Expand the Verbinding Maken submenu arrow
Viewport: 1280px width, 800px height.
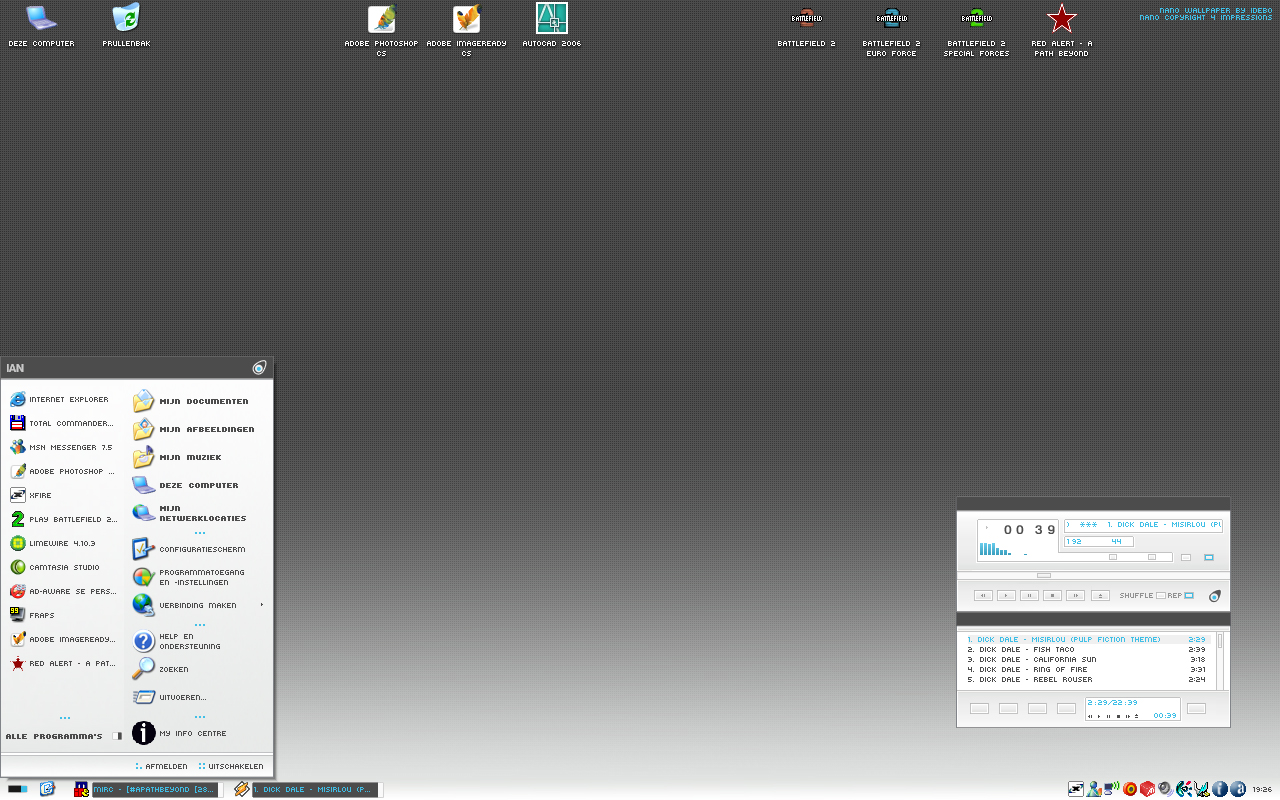point(262,604)
